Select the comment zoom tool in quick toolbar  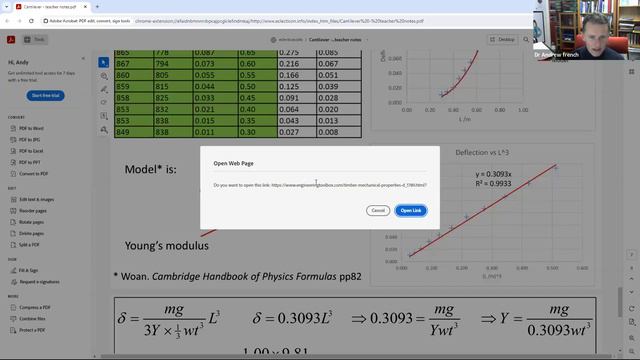(x=104, y=76)
